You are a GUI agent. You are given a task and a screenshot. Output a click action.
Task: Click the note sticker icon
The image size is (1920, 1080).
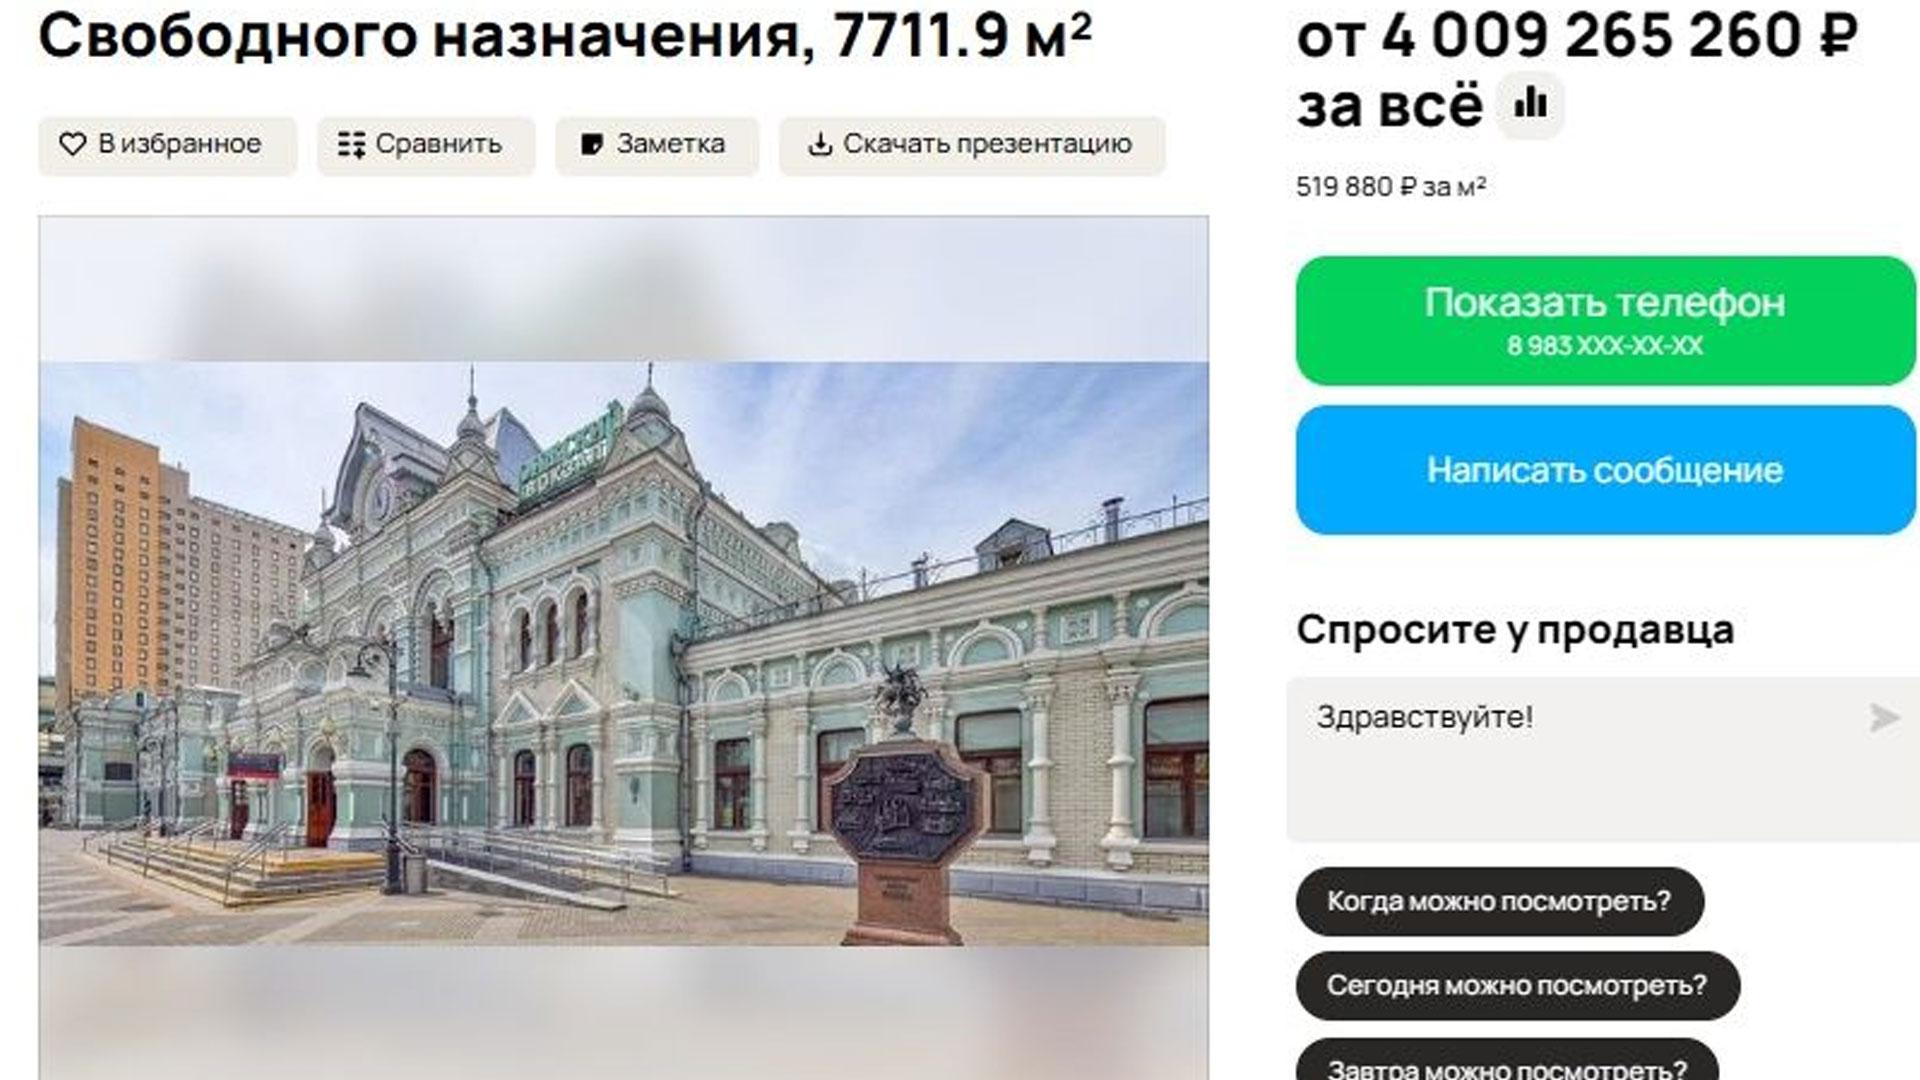[x=592, y=145]
